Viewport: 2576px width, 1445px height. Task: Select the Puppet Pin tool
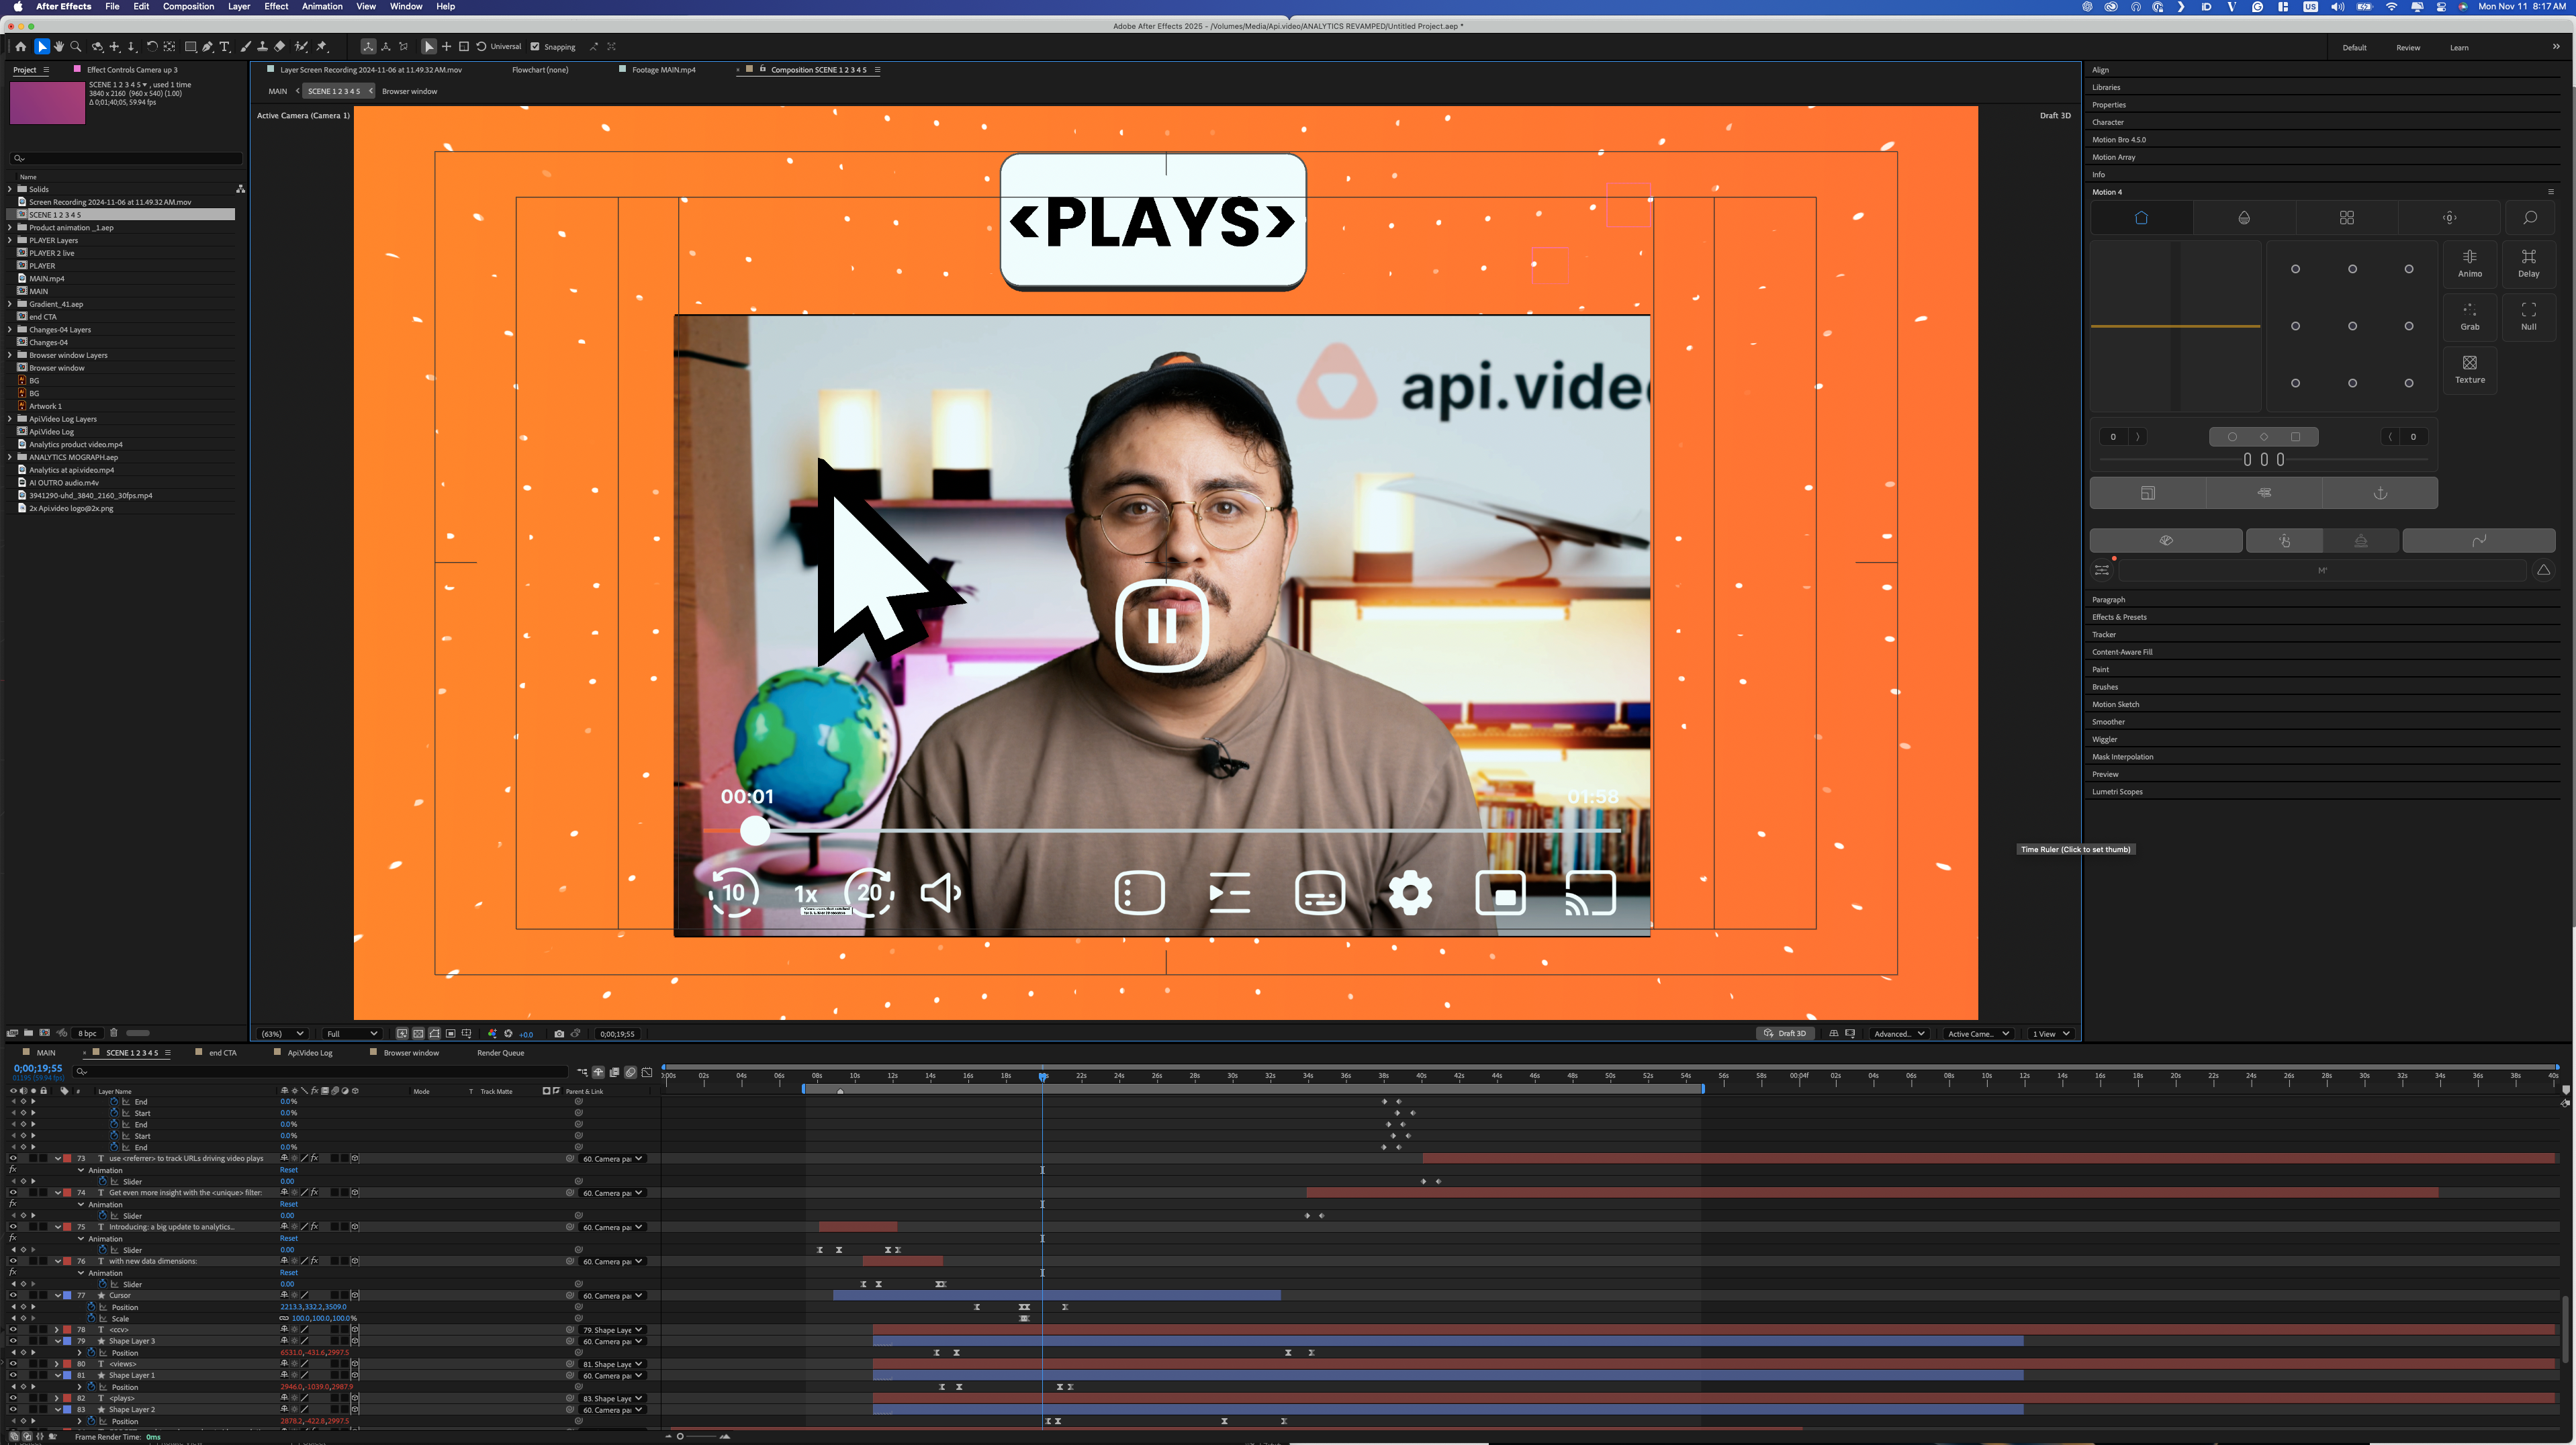pyautogui.click(x=322, y=46)
